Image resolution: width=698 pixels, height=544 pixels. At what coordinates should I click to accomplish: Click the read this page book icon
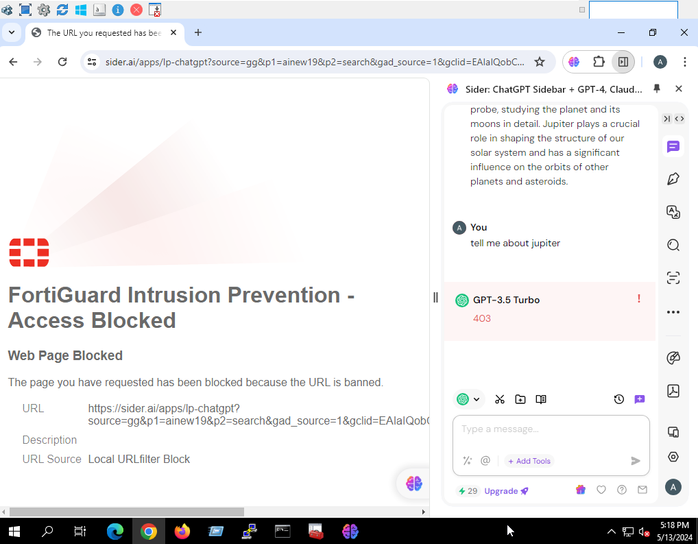(541, 399)
